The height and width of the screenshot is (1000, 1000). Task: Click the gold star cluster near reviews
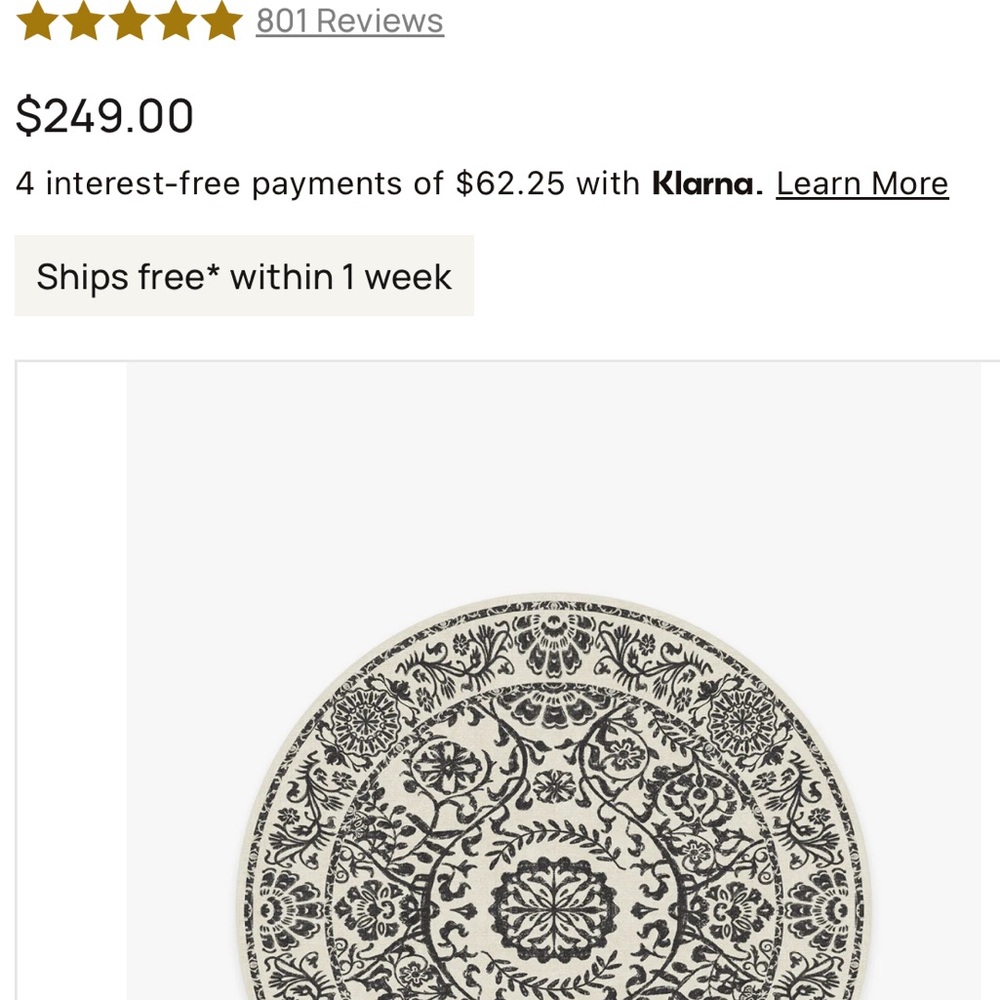(131, 18)
